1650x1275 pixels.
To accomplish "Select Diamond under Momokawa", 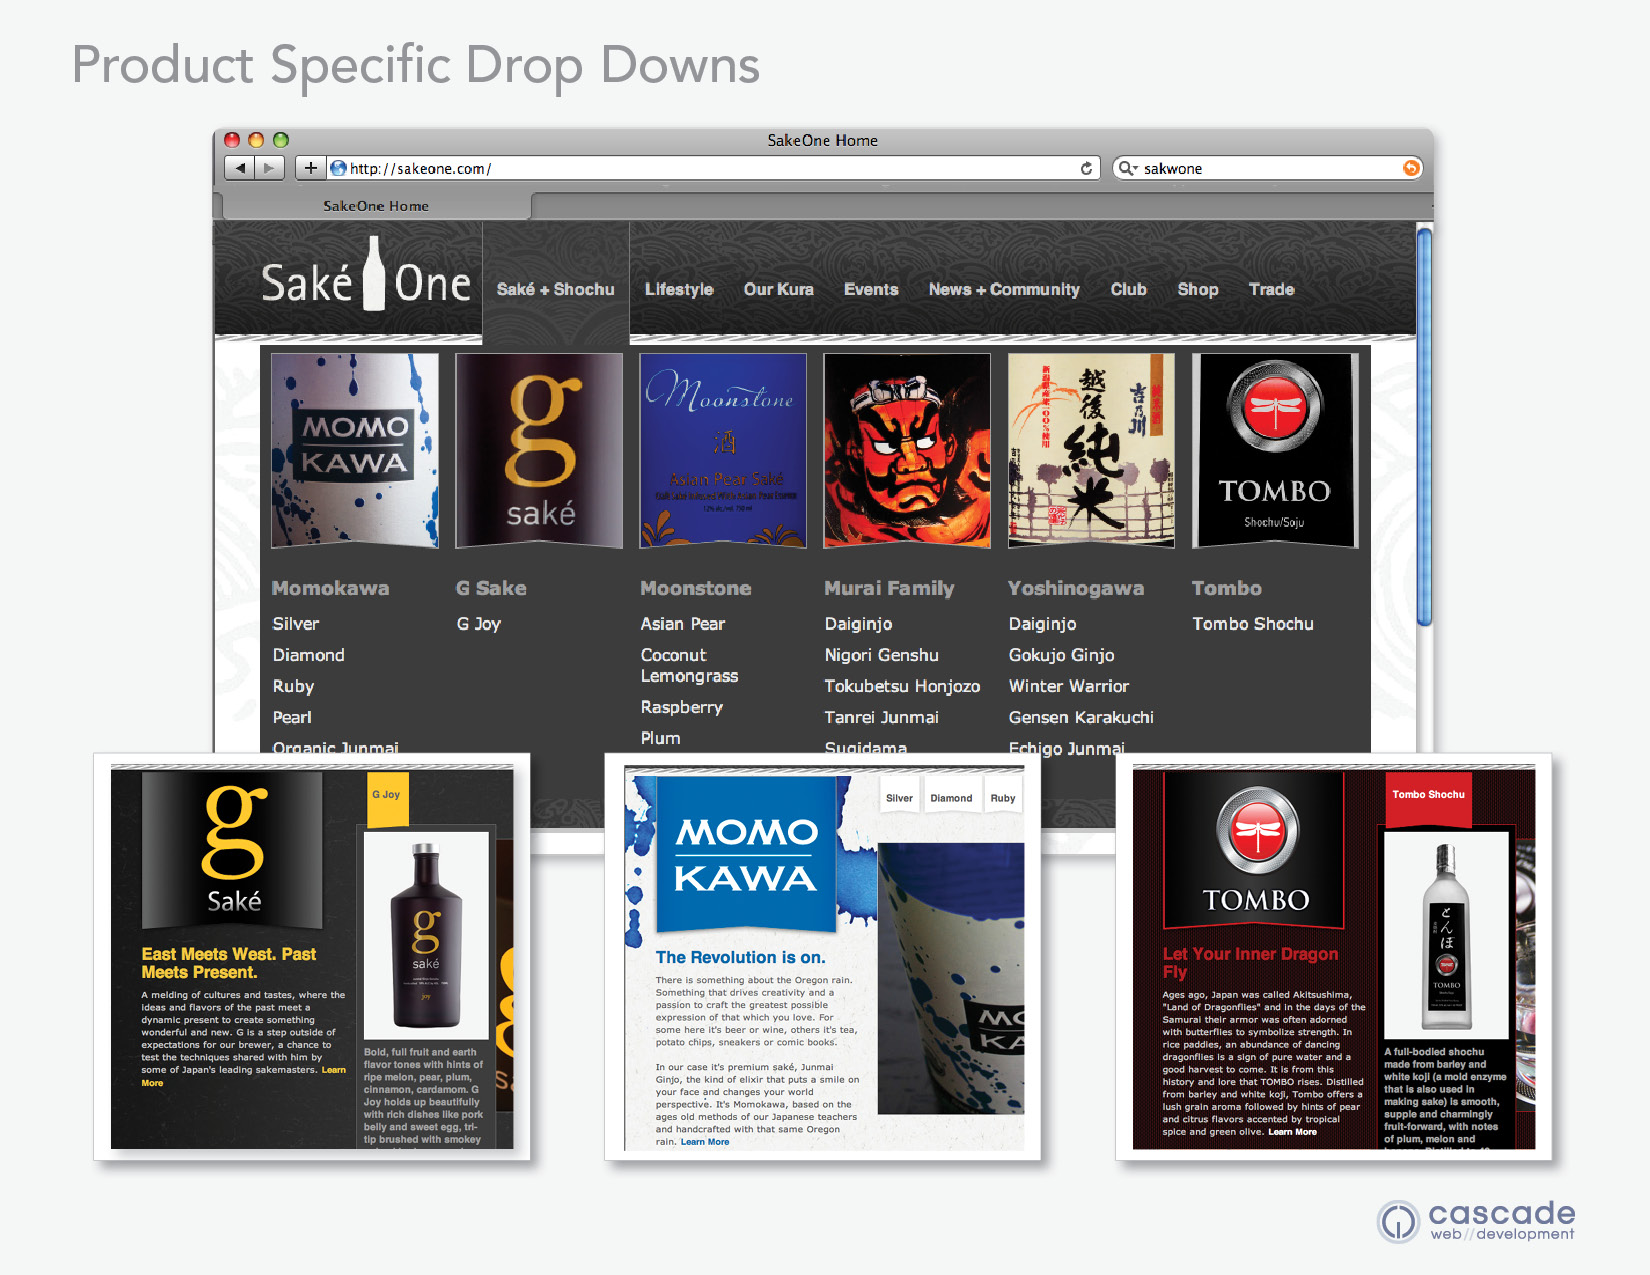I will tap(309, 655).
